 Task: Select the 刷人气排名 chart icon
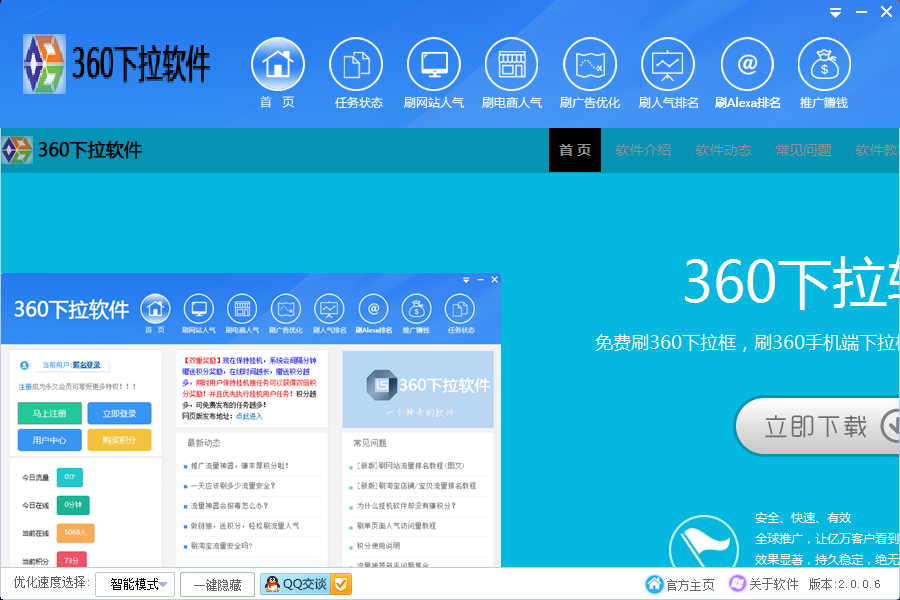[x=668, y=63]
